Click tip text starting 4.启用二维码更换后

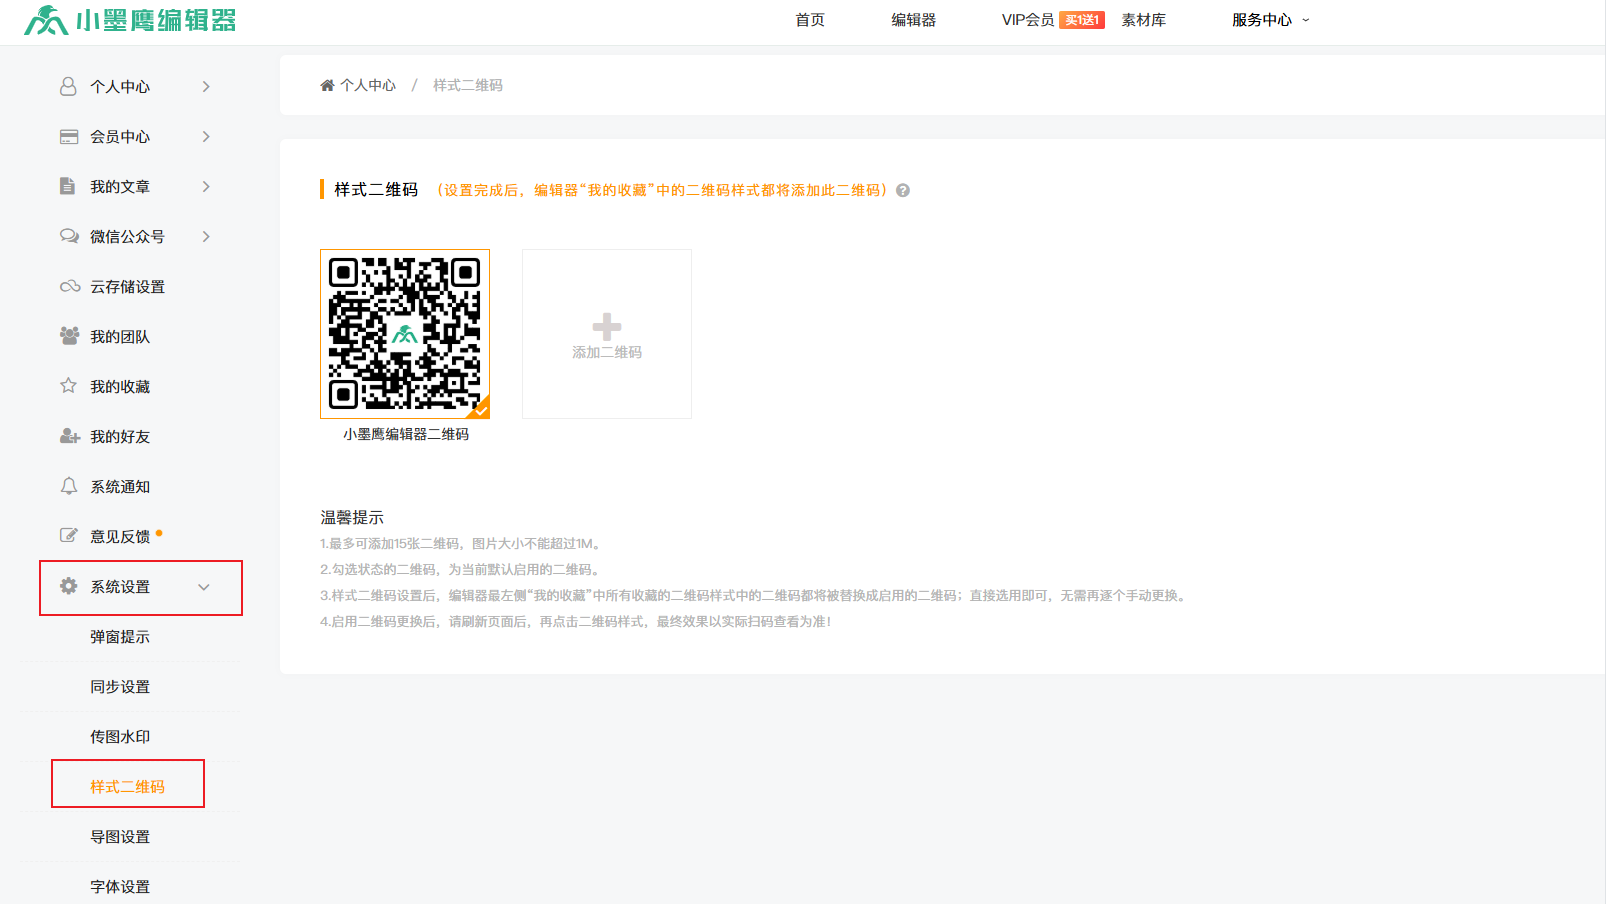click(x=576, y=621)
